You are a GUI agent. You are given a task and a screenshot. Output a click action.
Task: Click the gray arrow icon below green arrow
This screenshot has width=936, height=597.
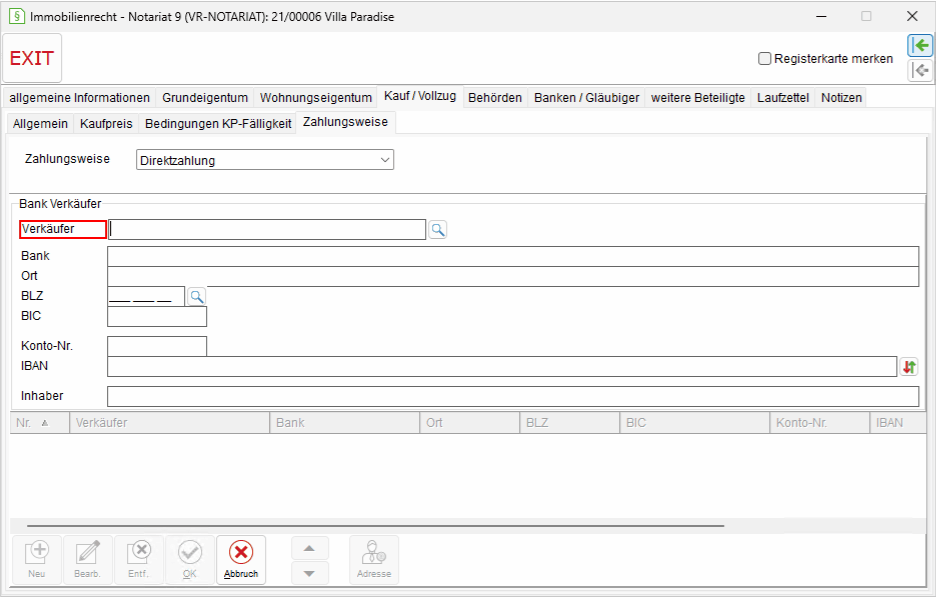coord(920,70)
